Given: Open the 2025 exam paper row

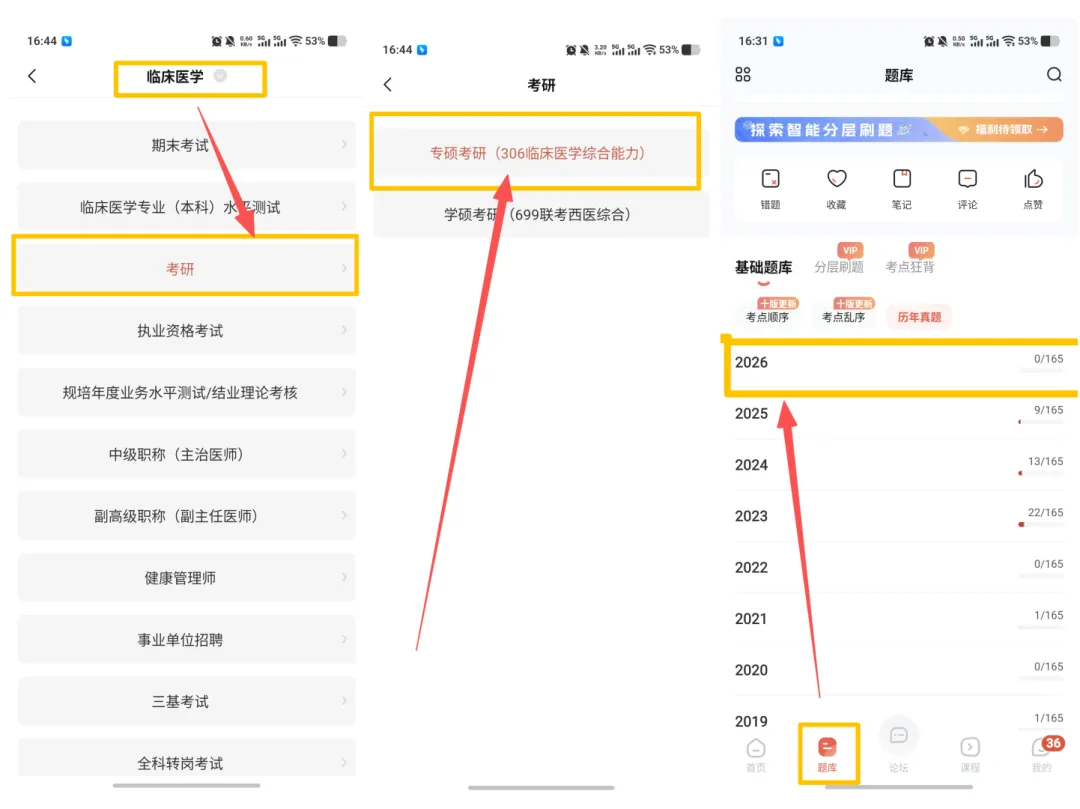Looking at the screenshot, I should tap(899, 414).
